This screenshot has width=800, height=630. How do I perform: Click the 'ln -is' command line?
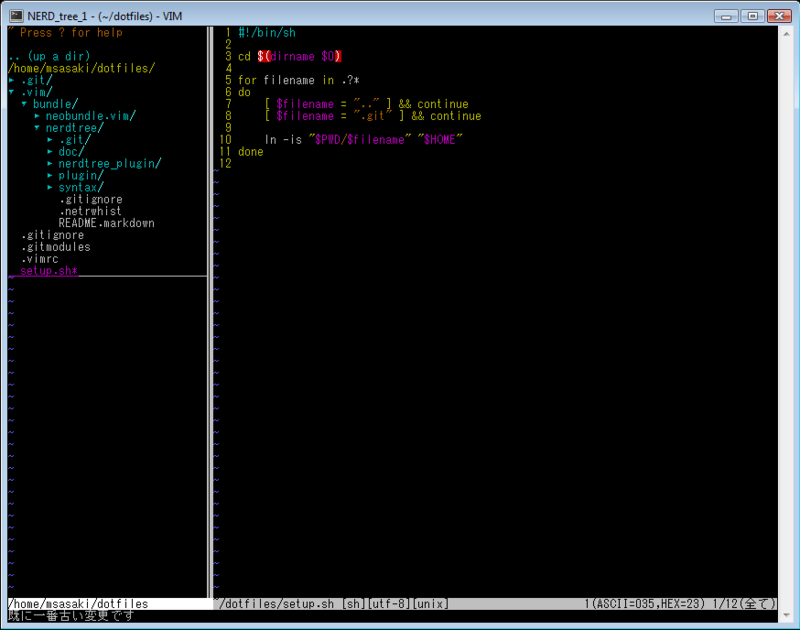[x=363, y=140]
